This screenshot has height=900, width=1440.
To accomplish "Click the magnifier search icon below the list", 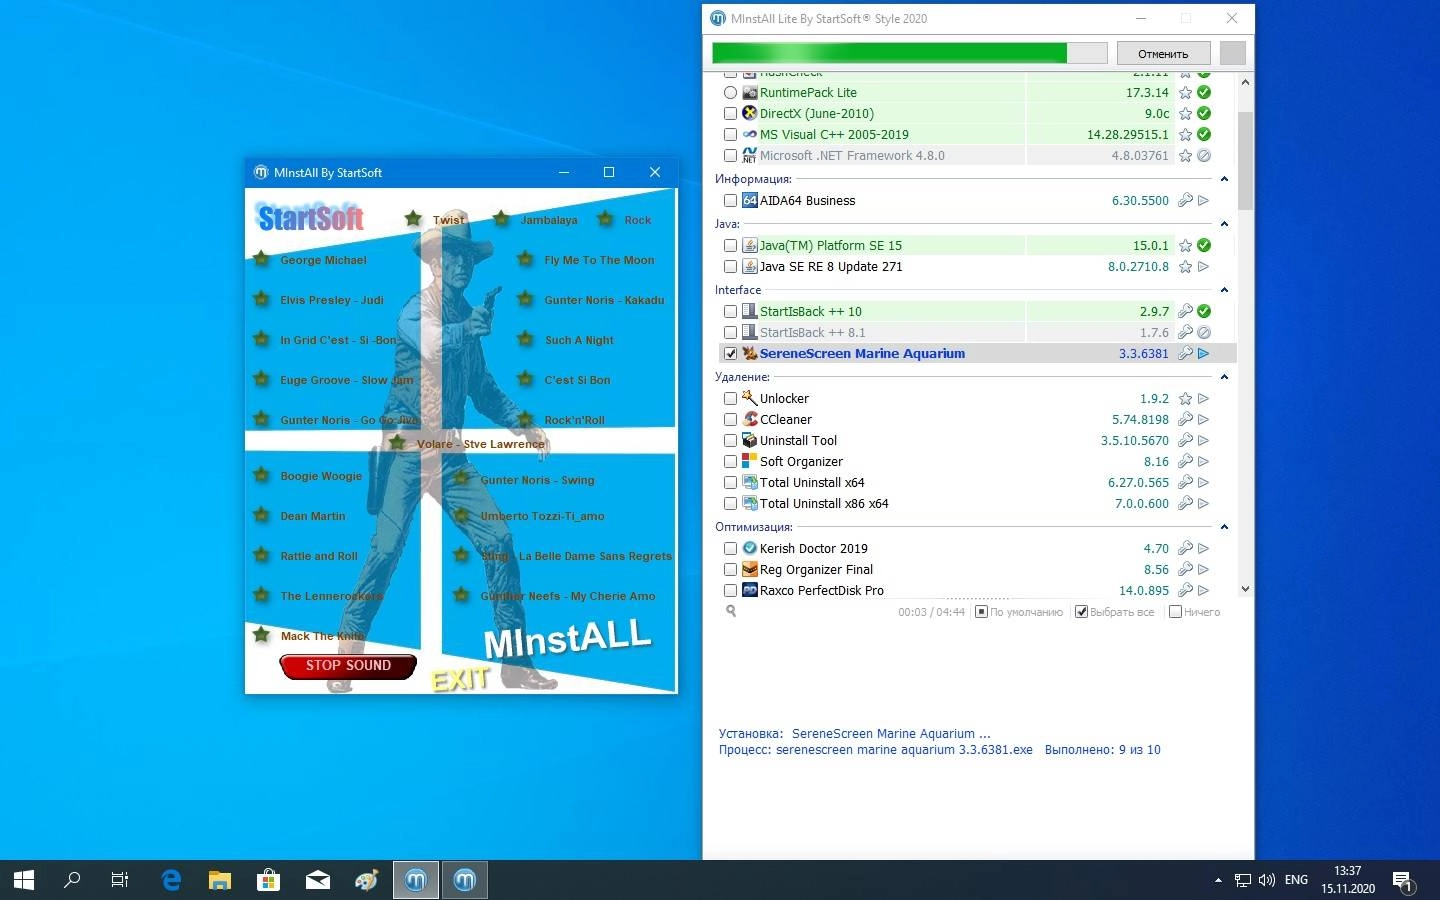I will 731,611.
